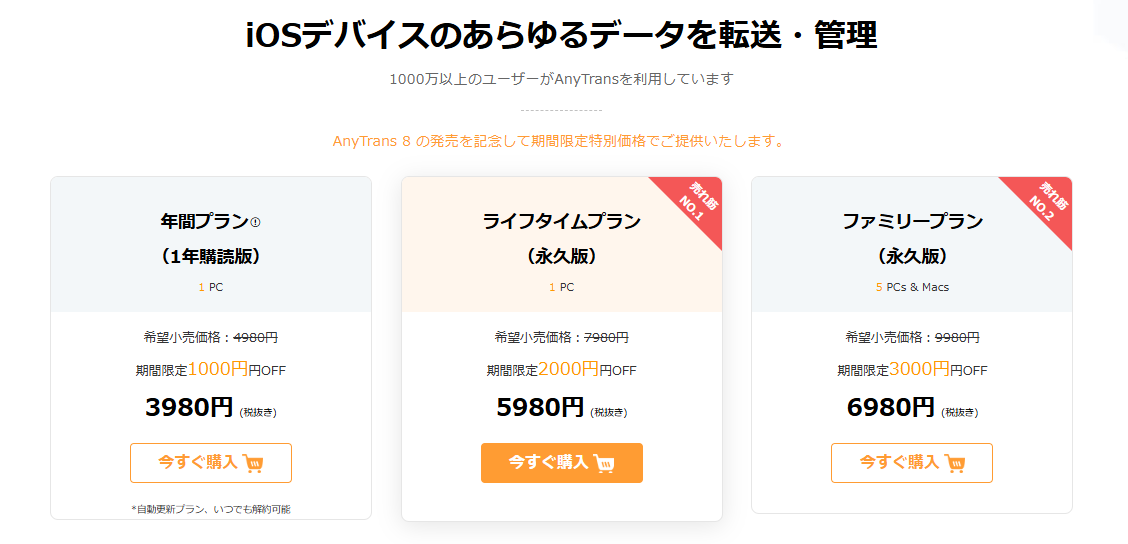Click the 売れ筋 NO.1 ribbon badge
The width and height of the screenshot is (1128, 544).
tap(694, 203)
